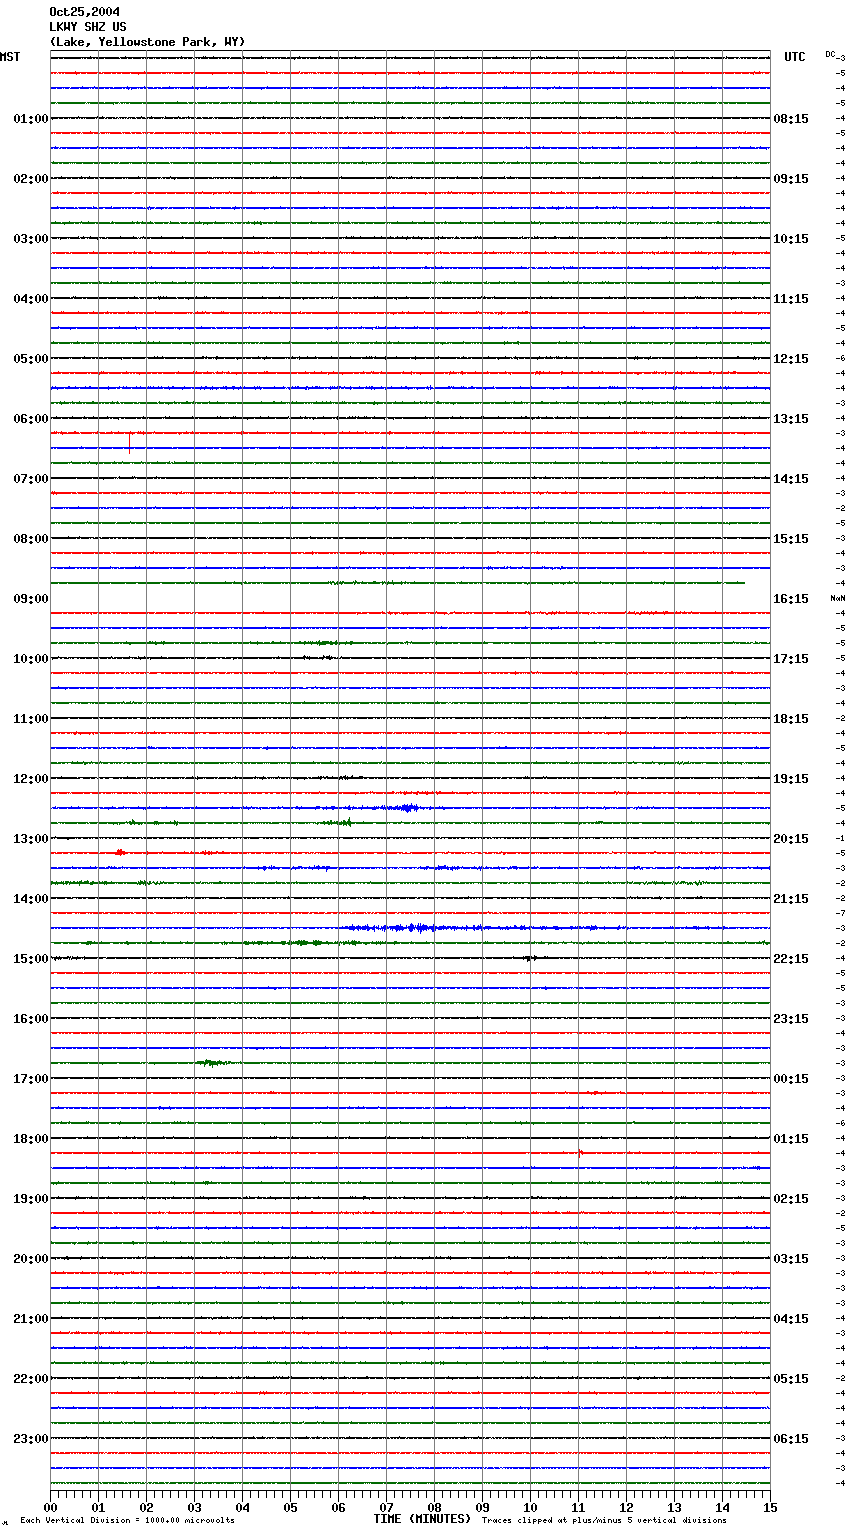Image resolution: width=850 pixels, height=1534 pixels.
Task: Click the "10:15" UTC time label
Action: [x=791, y=239]
